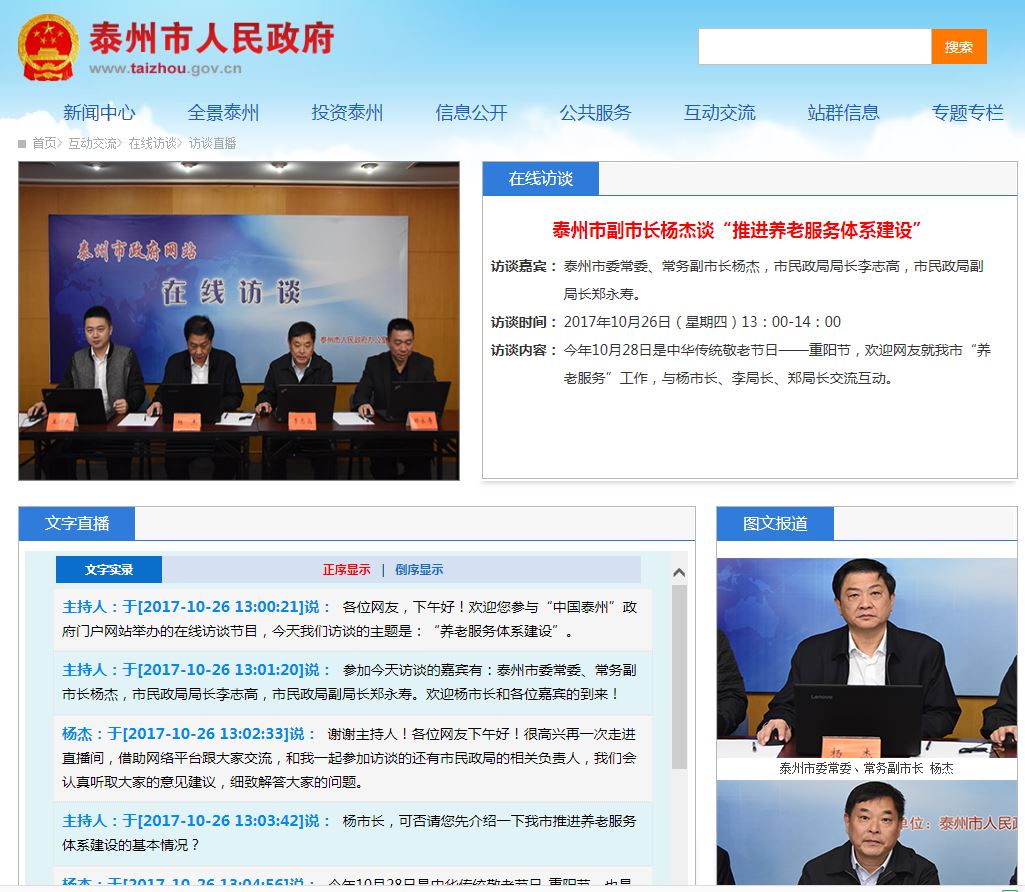Click the 在线访谈 breadcrumb link
1025x892 pixels.
pos(152,143)
